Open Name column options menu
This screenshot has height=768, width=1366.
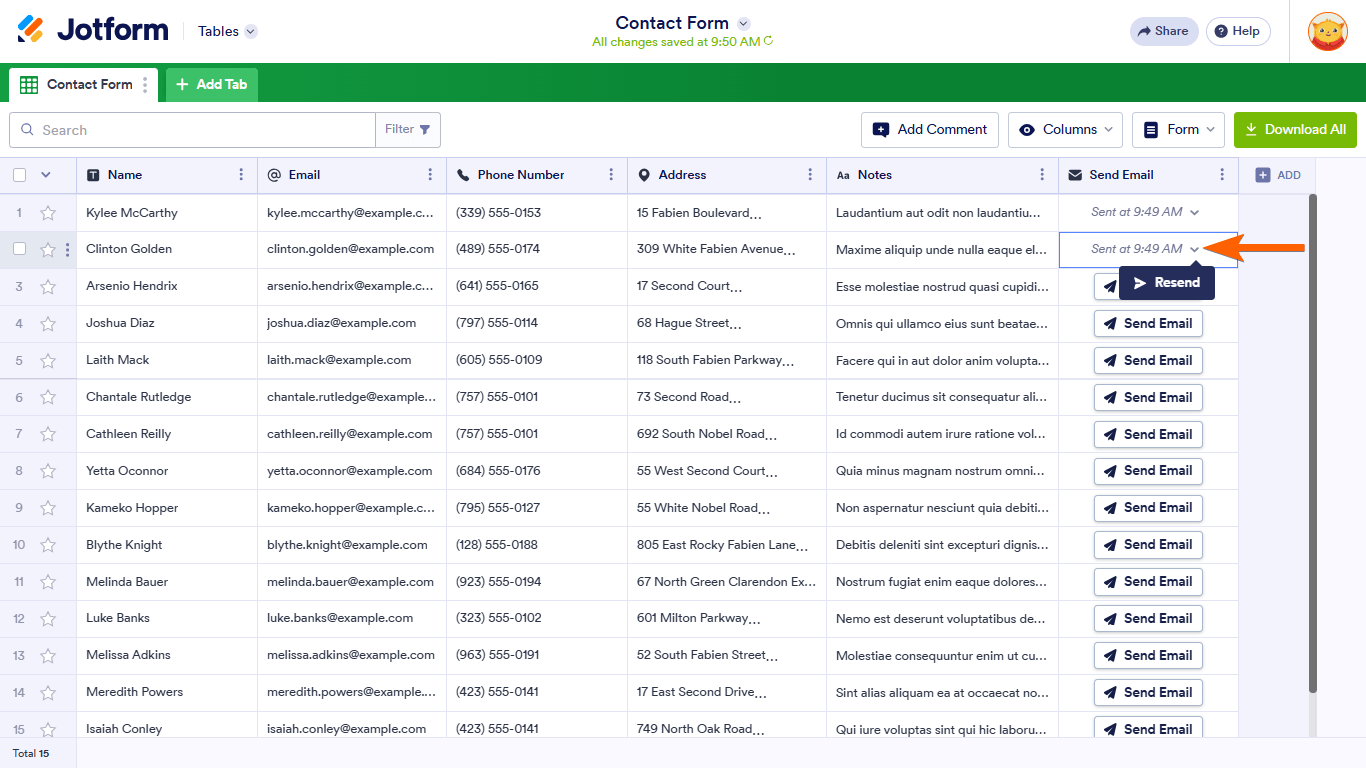(241, 175)
